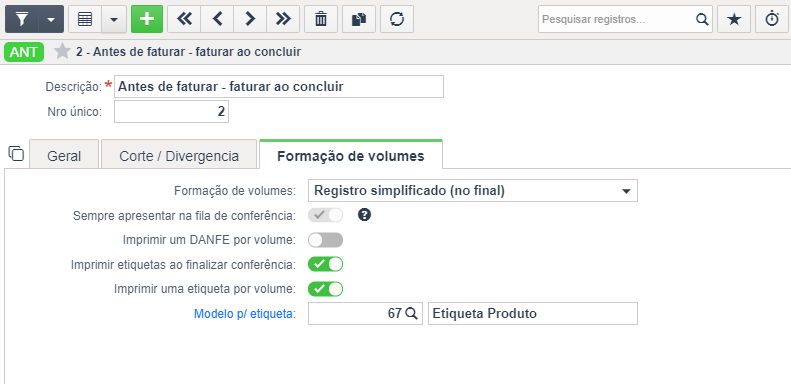Go to the next record
791x384 pixels.
click(250, 19)
